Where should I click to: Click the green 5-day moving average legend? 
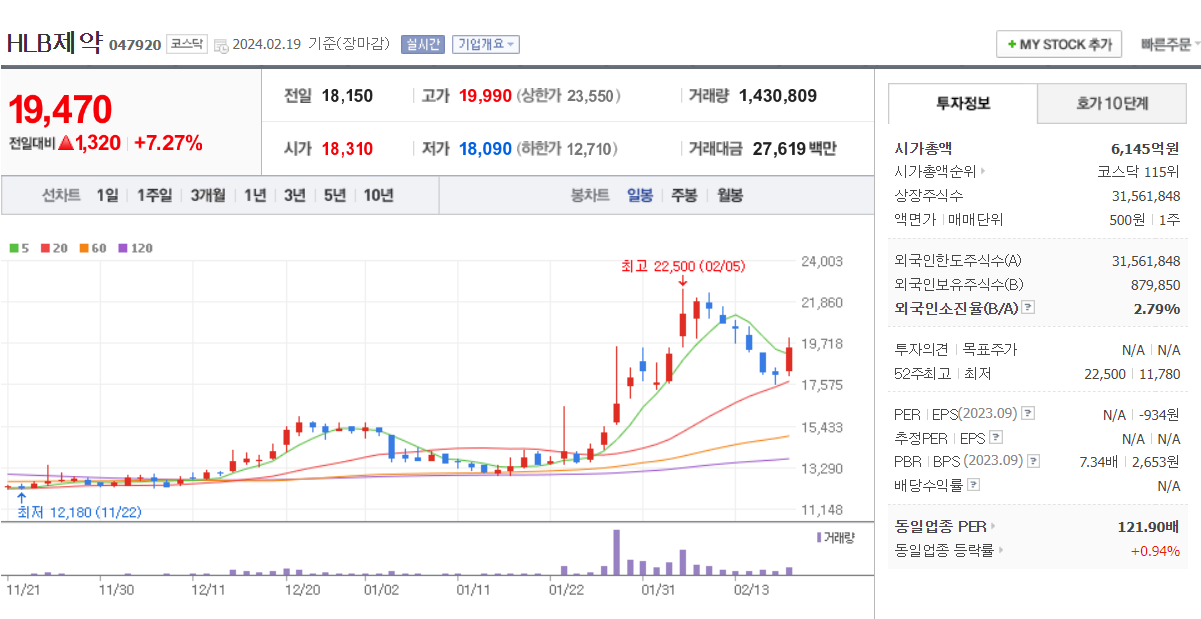19,248
